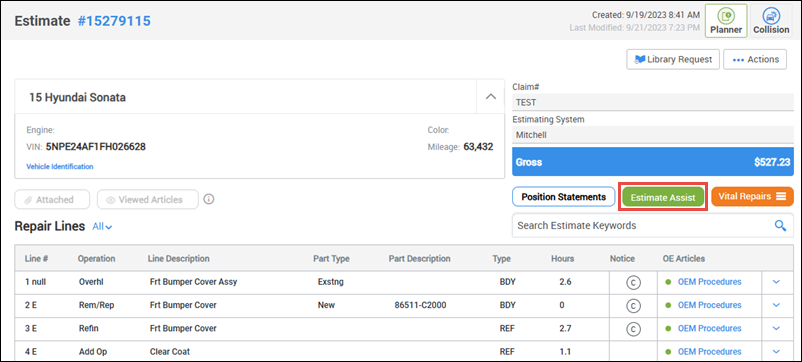Expand line 3 E Refin row chevron

pyautogui.click(x=776, y=328)
